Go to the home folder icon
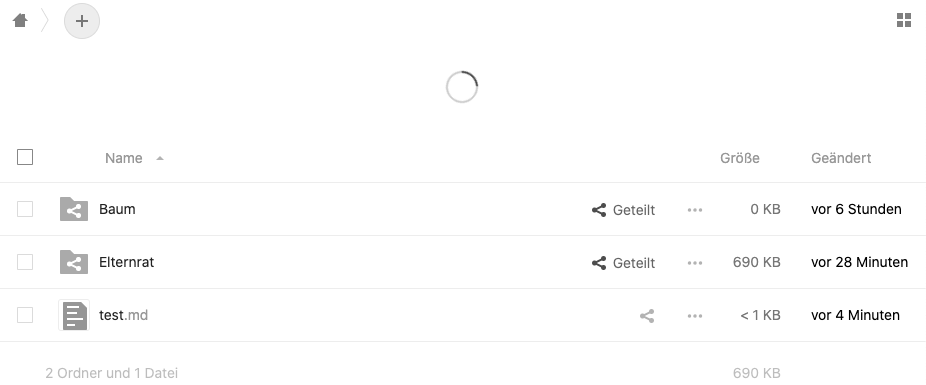 (20, 21)
